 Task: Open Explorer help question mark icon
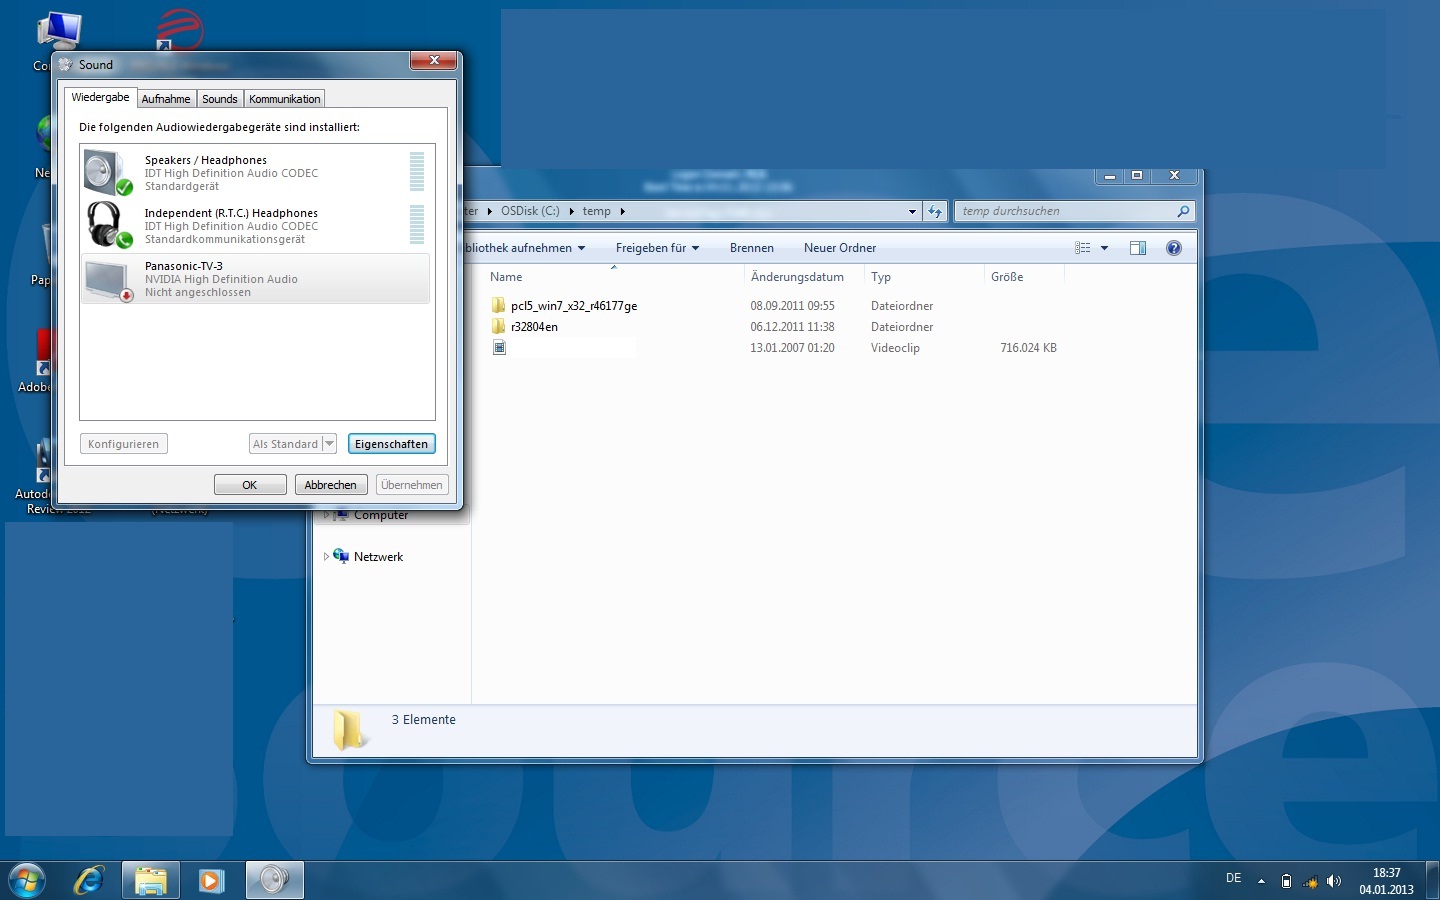pos(1174,248)
